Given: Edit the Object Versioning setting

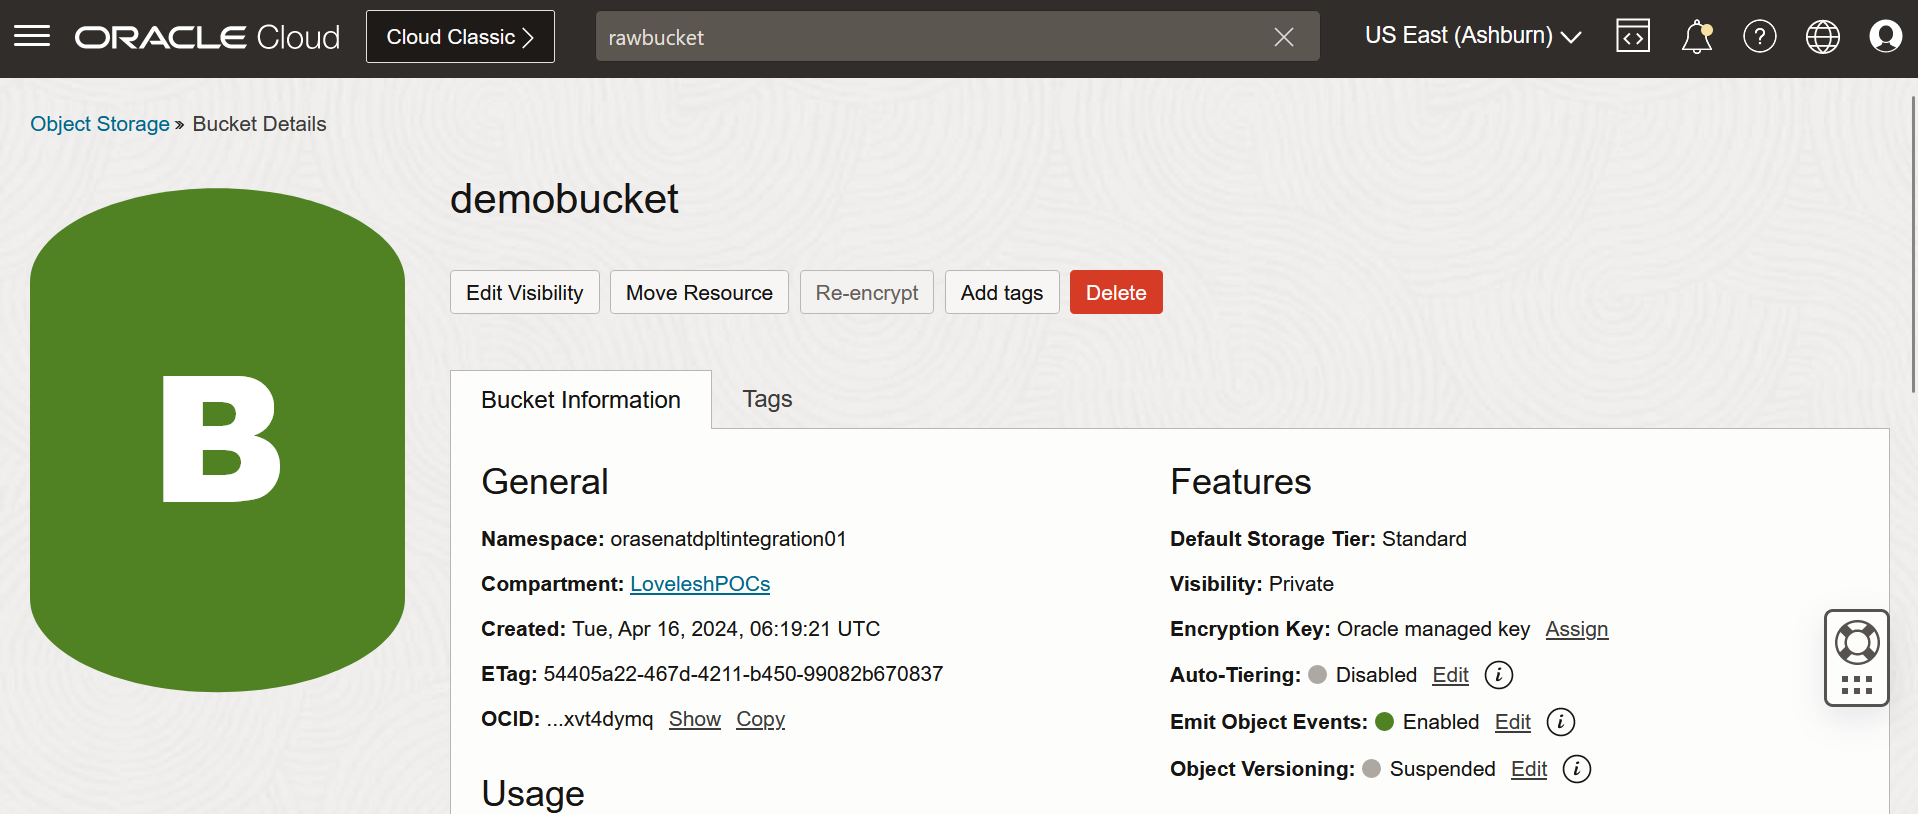Looking at the screenshot, I should click(x=1529, y=769).
